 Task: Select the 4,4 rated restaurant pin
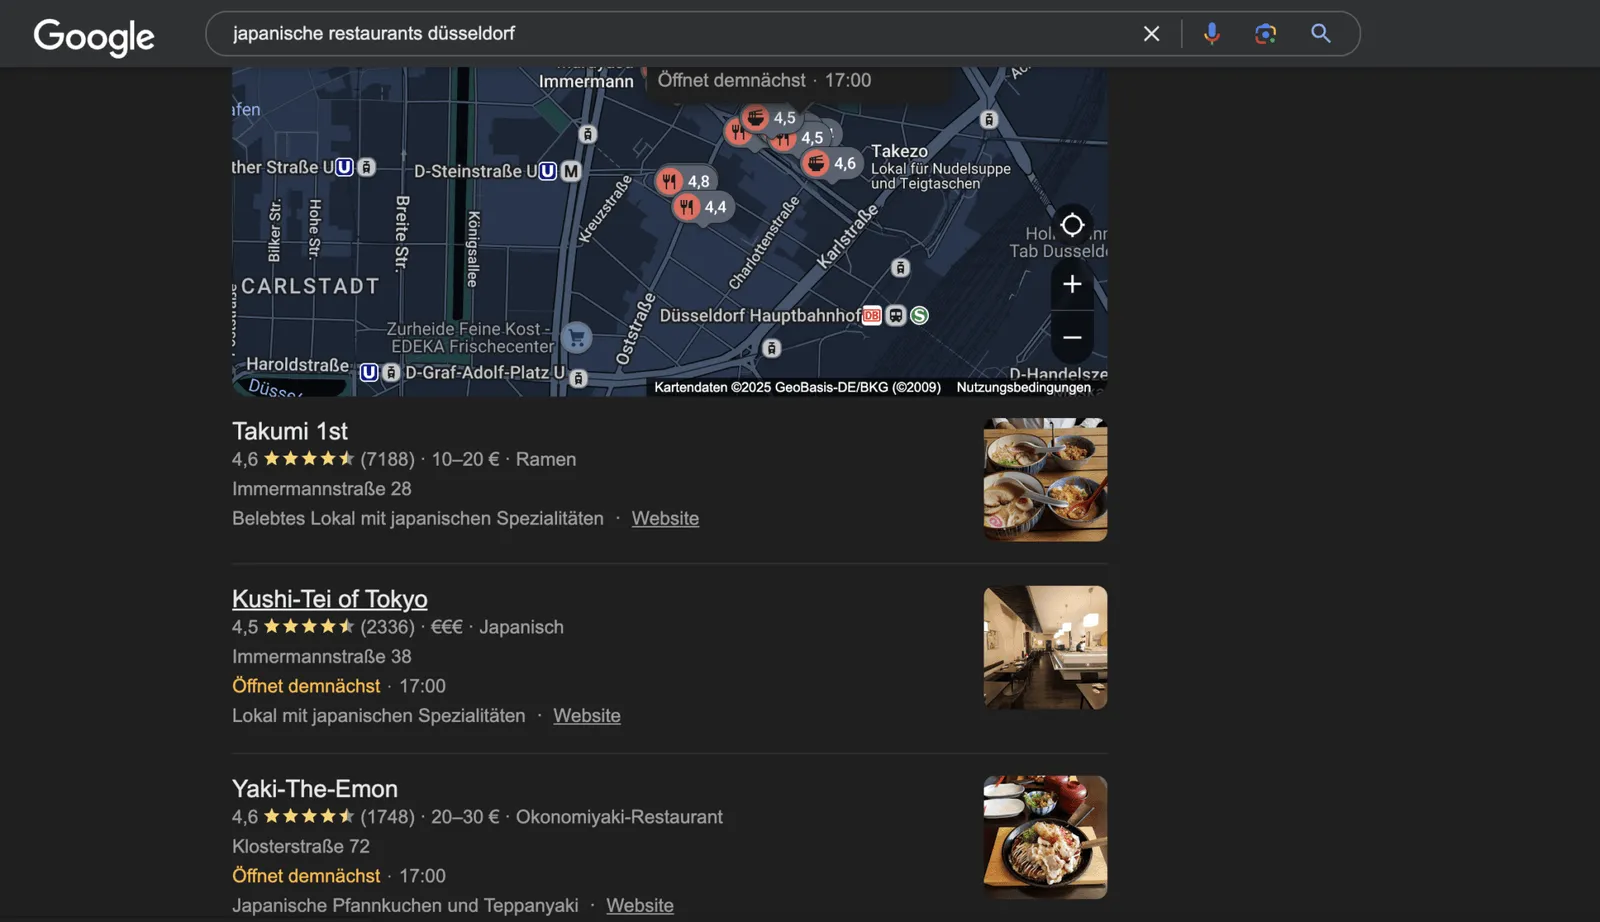coord(702,207)
